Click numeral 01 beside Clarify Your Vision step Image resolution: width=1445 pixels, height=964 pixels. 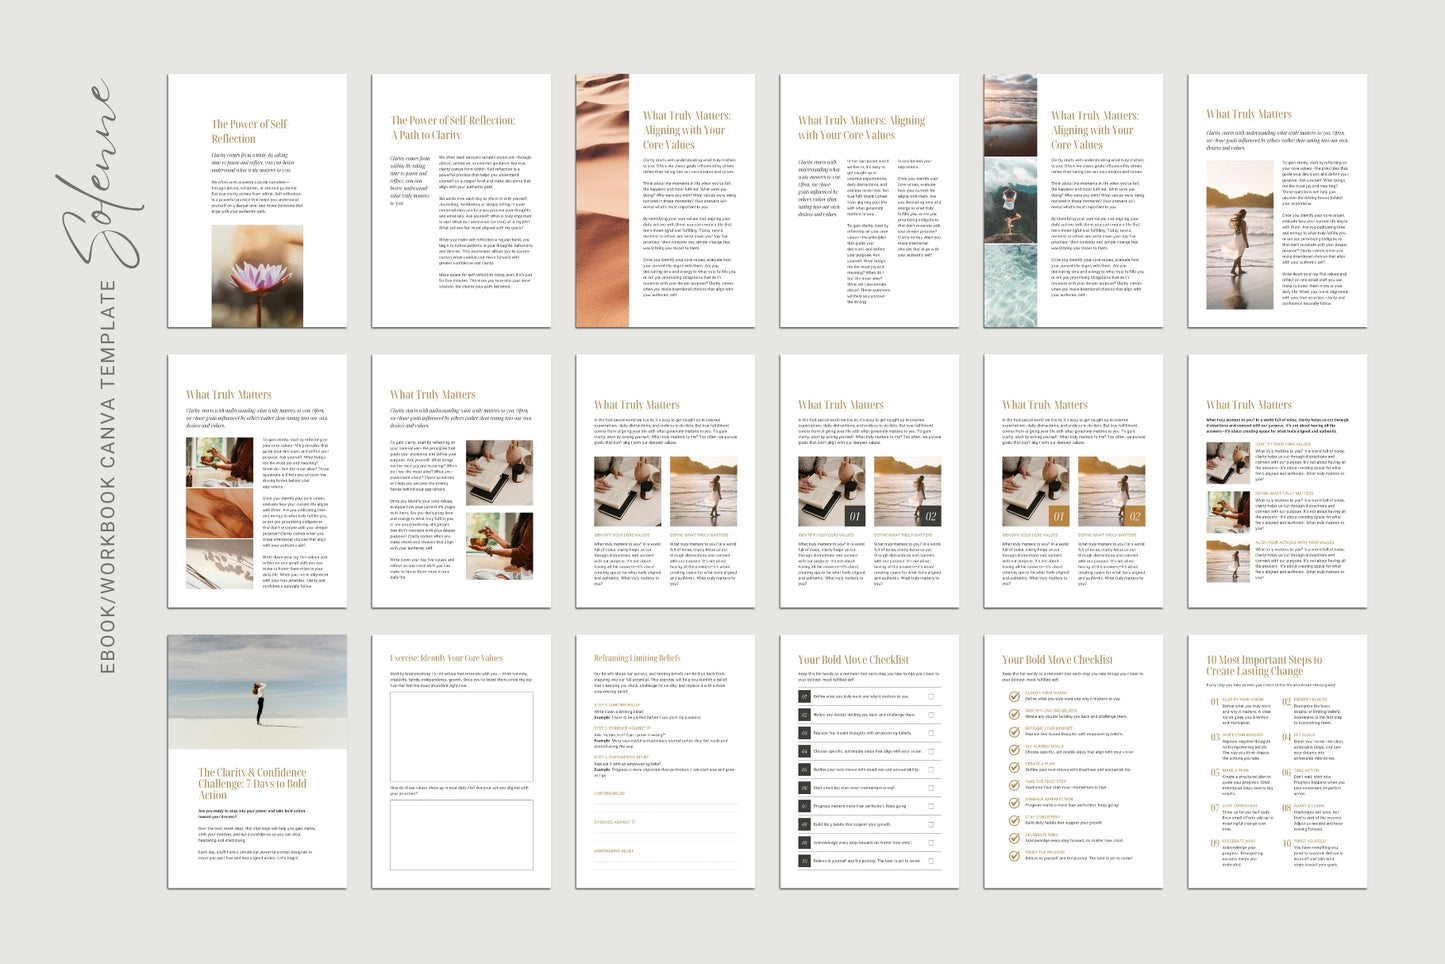pos(1214,702)
